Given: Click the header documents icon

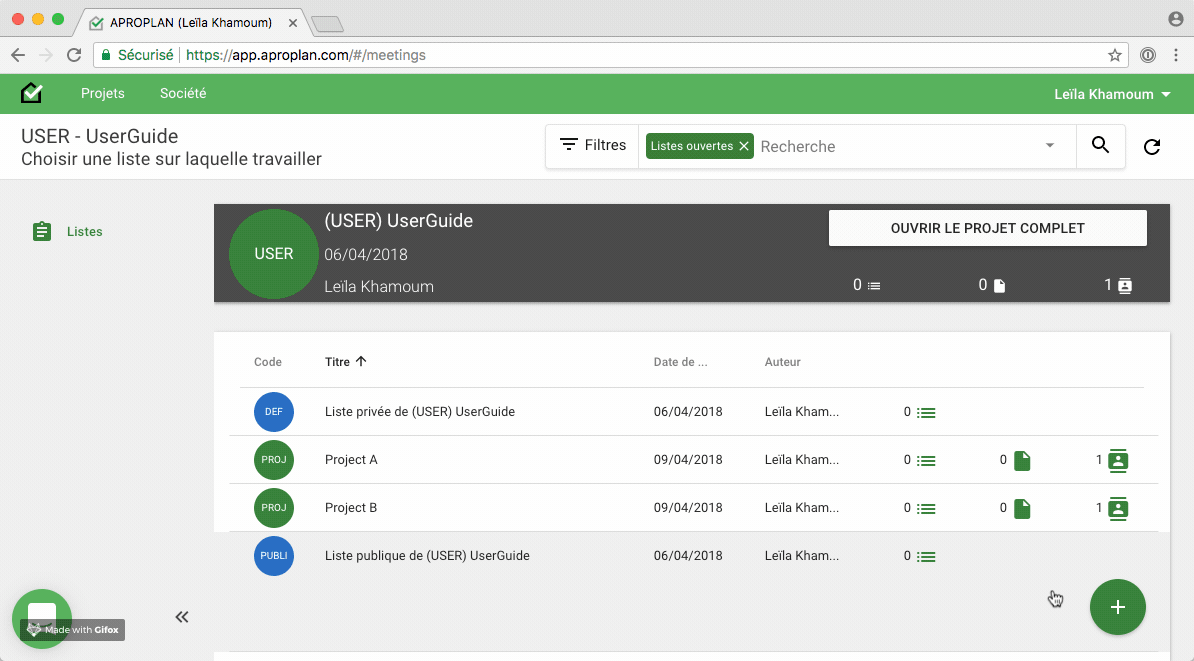Looking at the screenshot, I should point(1000,286).
